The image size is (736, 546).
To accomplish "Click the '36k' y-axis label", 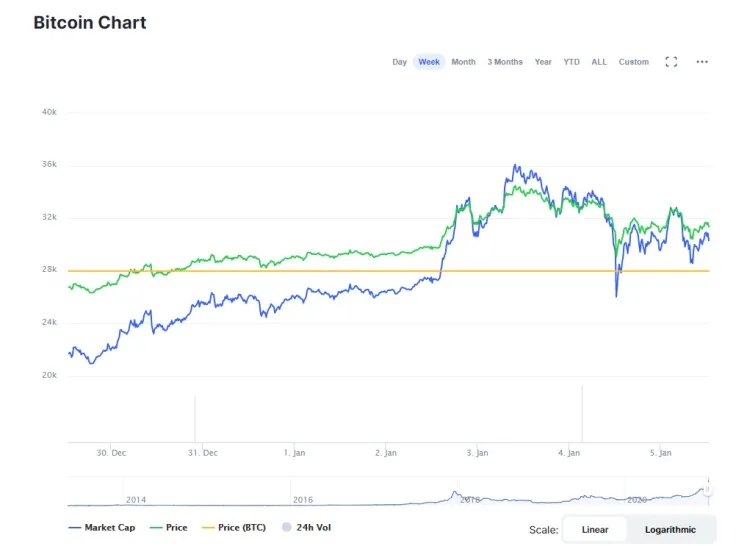I will pyautogui.click(x=49, y=164).
